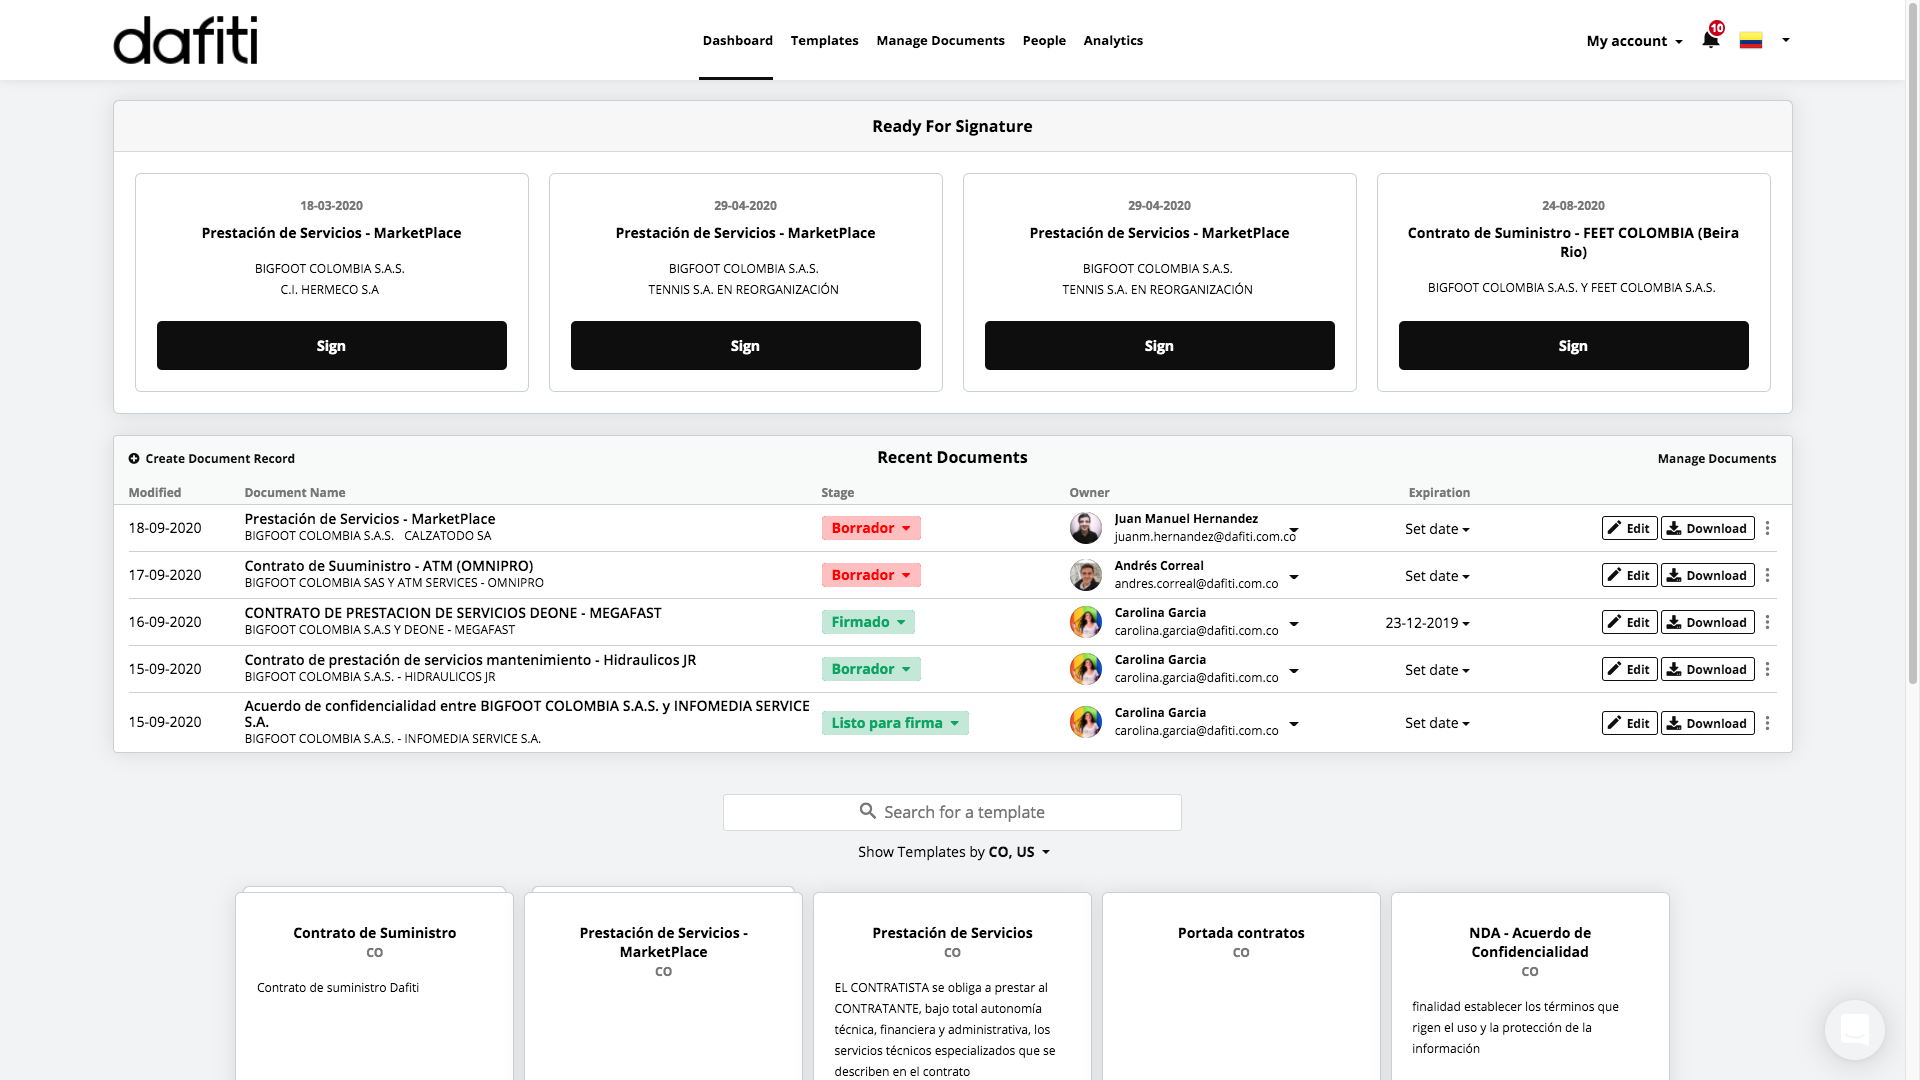Open the Prestación de Servicios CO template card
This screenshot has height=1080, width=1920.
click(x=952, y=985)
